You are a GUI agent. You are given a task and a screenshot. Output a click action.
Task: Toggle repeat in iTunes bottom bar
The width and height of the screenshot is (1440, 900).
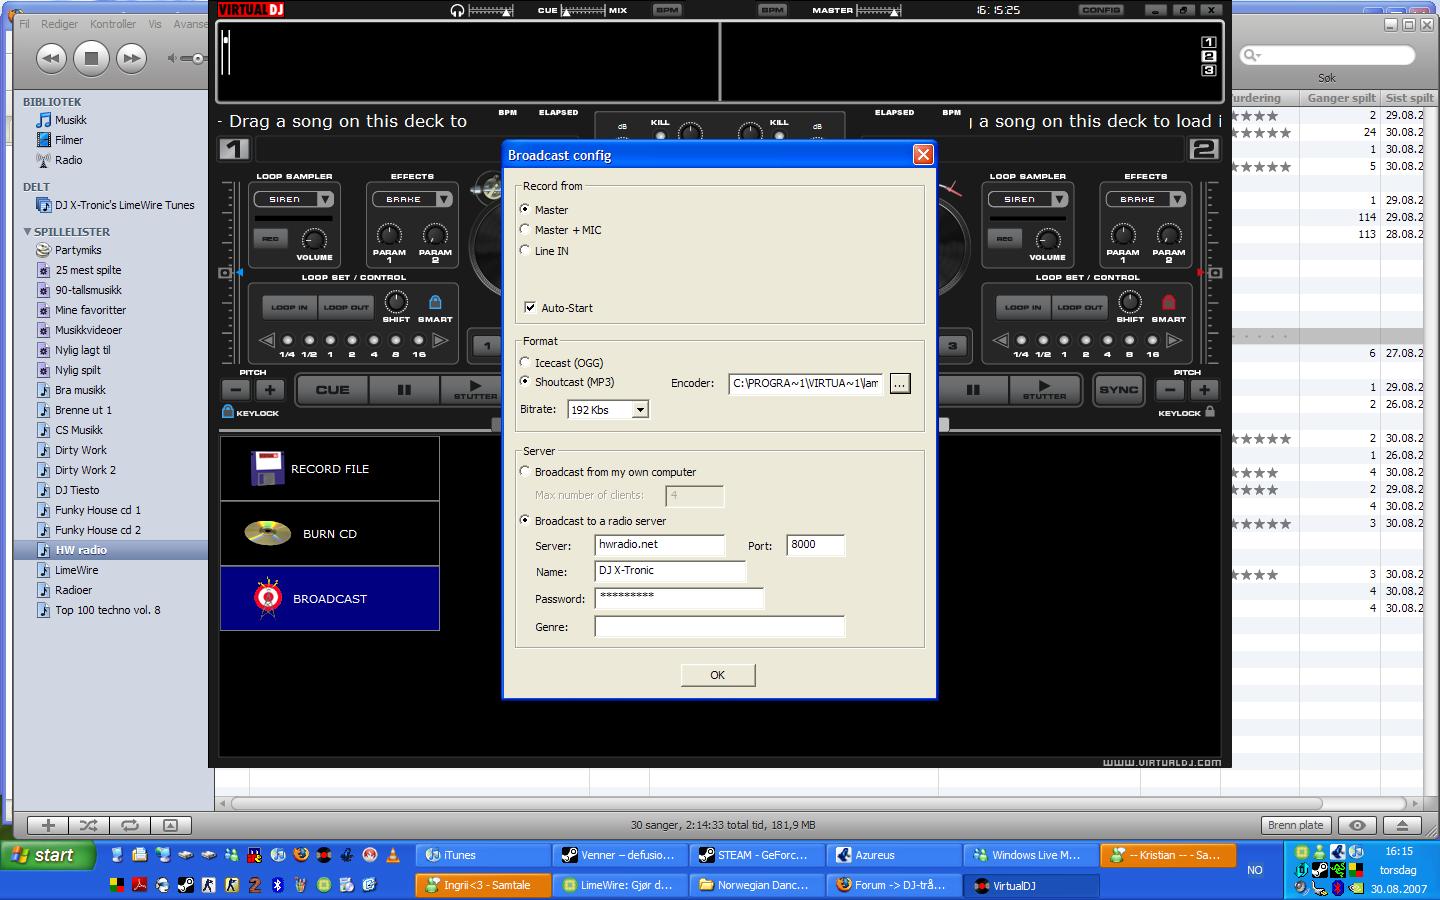tap(130, 825)
